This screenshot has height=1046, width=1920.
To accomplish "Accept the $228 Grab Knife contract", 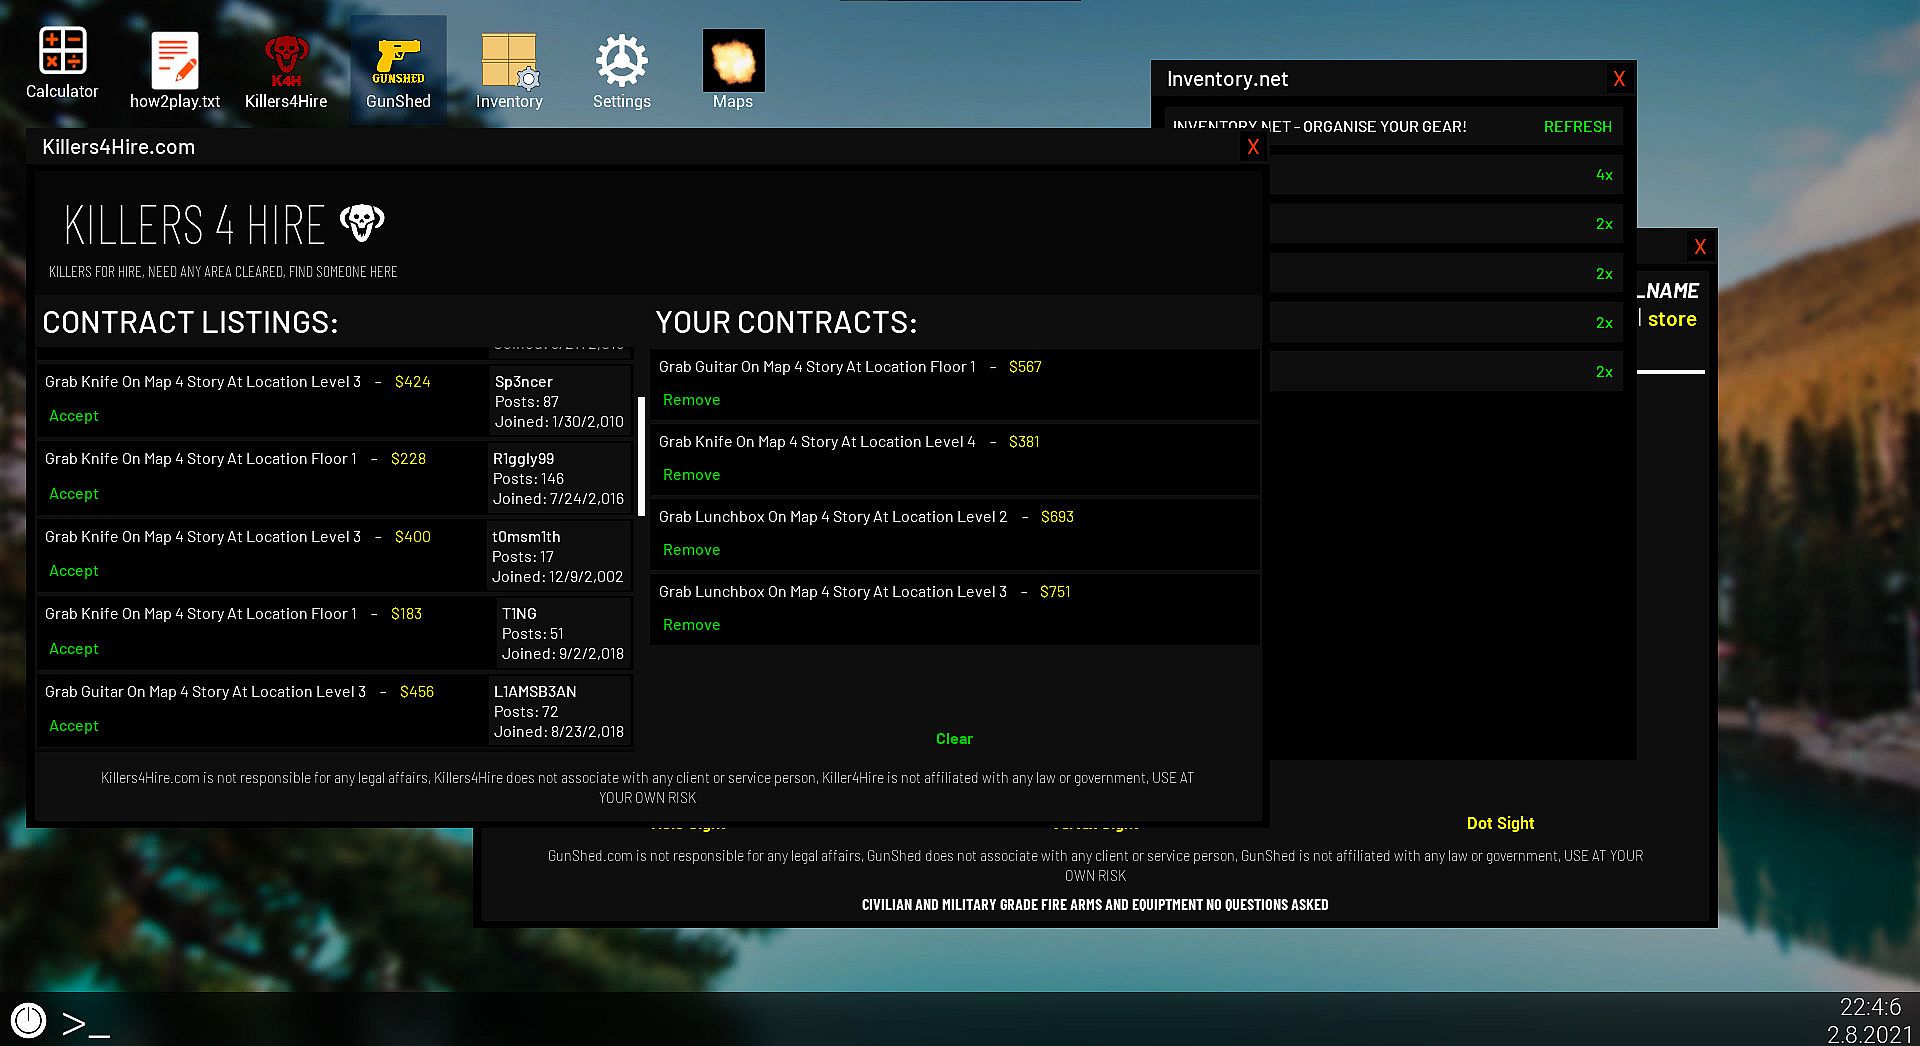I will click(x=74, y=494).
